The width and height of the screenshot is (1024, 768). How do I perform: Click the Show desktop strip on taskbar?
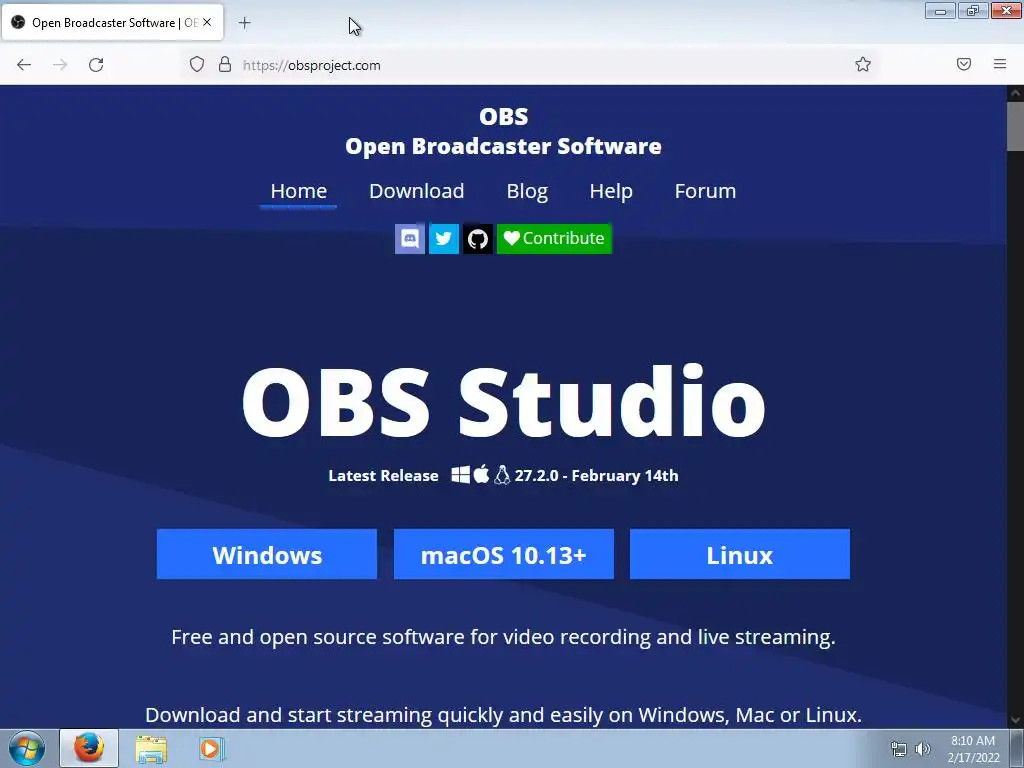pos(1017,748)
